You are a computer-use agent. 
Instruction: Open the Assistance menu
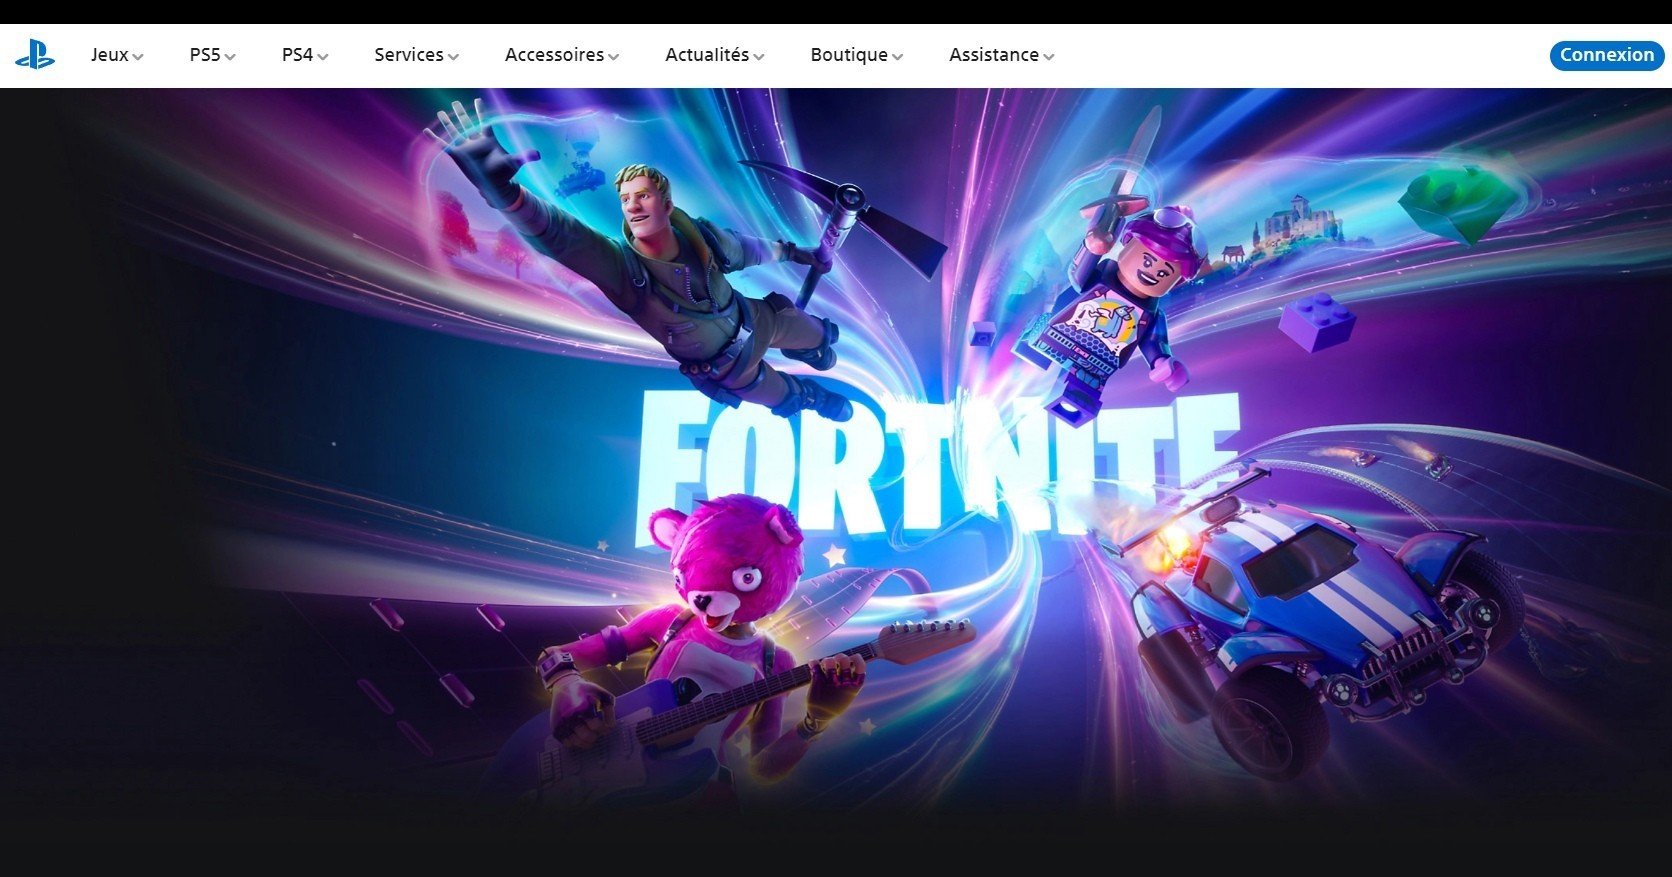click(1002, 55)
